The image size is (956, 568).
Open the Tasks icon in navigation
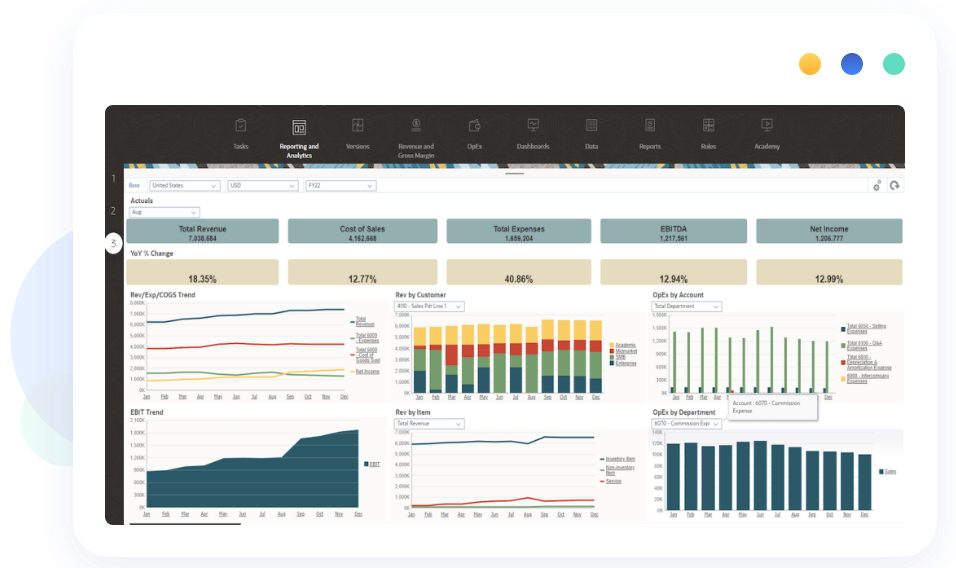click(241, 126)
